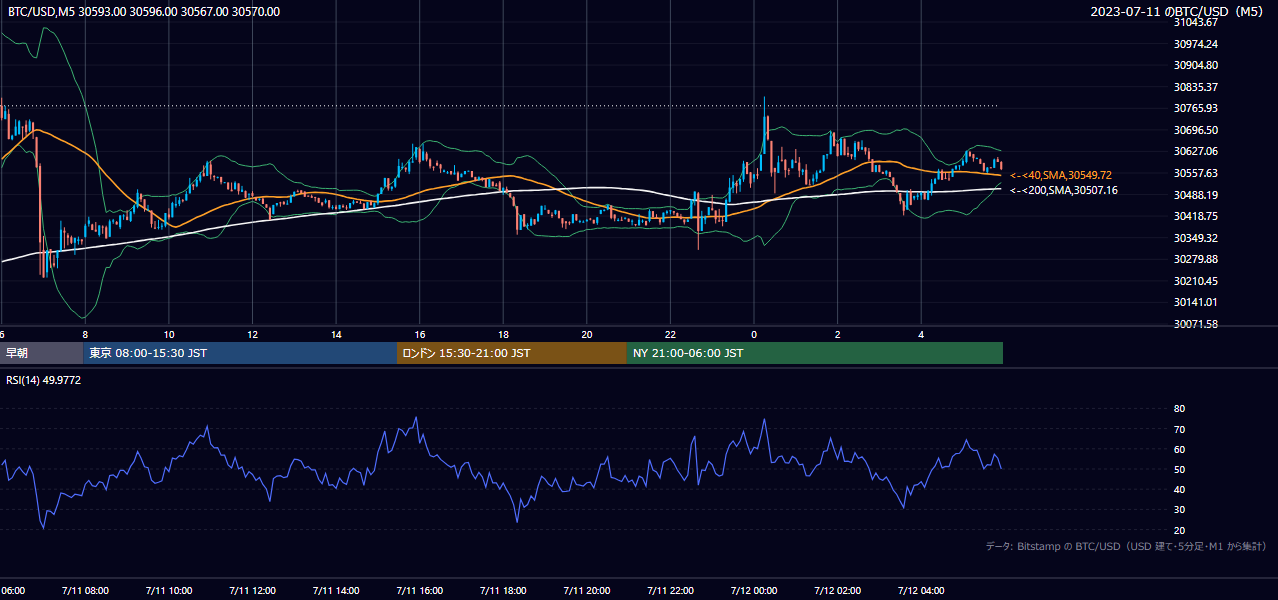Click RSI scale value 50
The height and width of the screenshot is (600, 1278).
[1179, 469]
